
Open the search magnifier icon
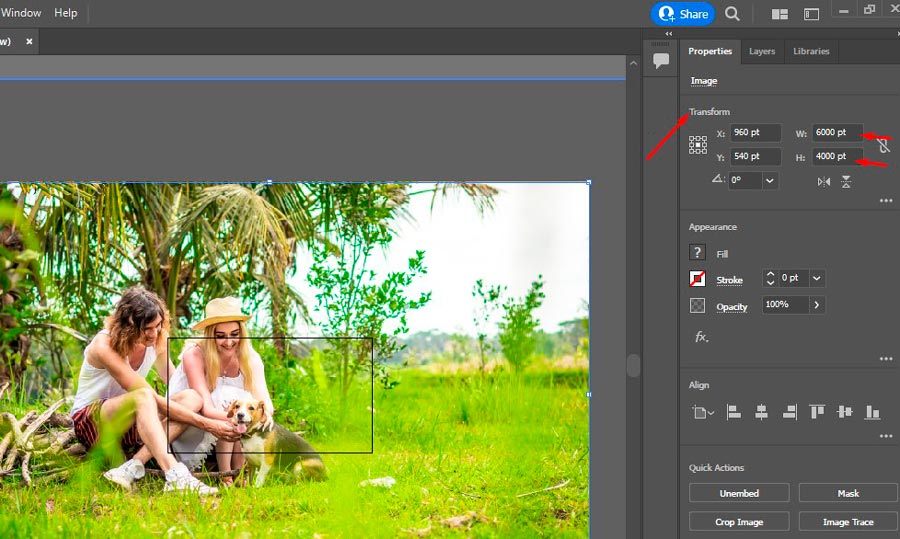pos(732,14)
